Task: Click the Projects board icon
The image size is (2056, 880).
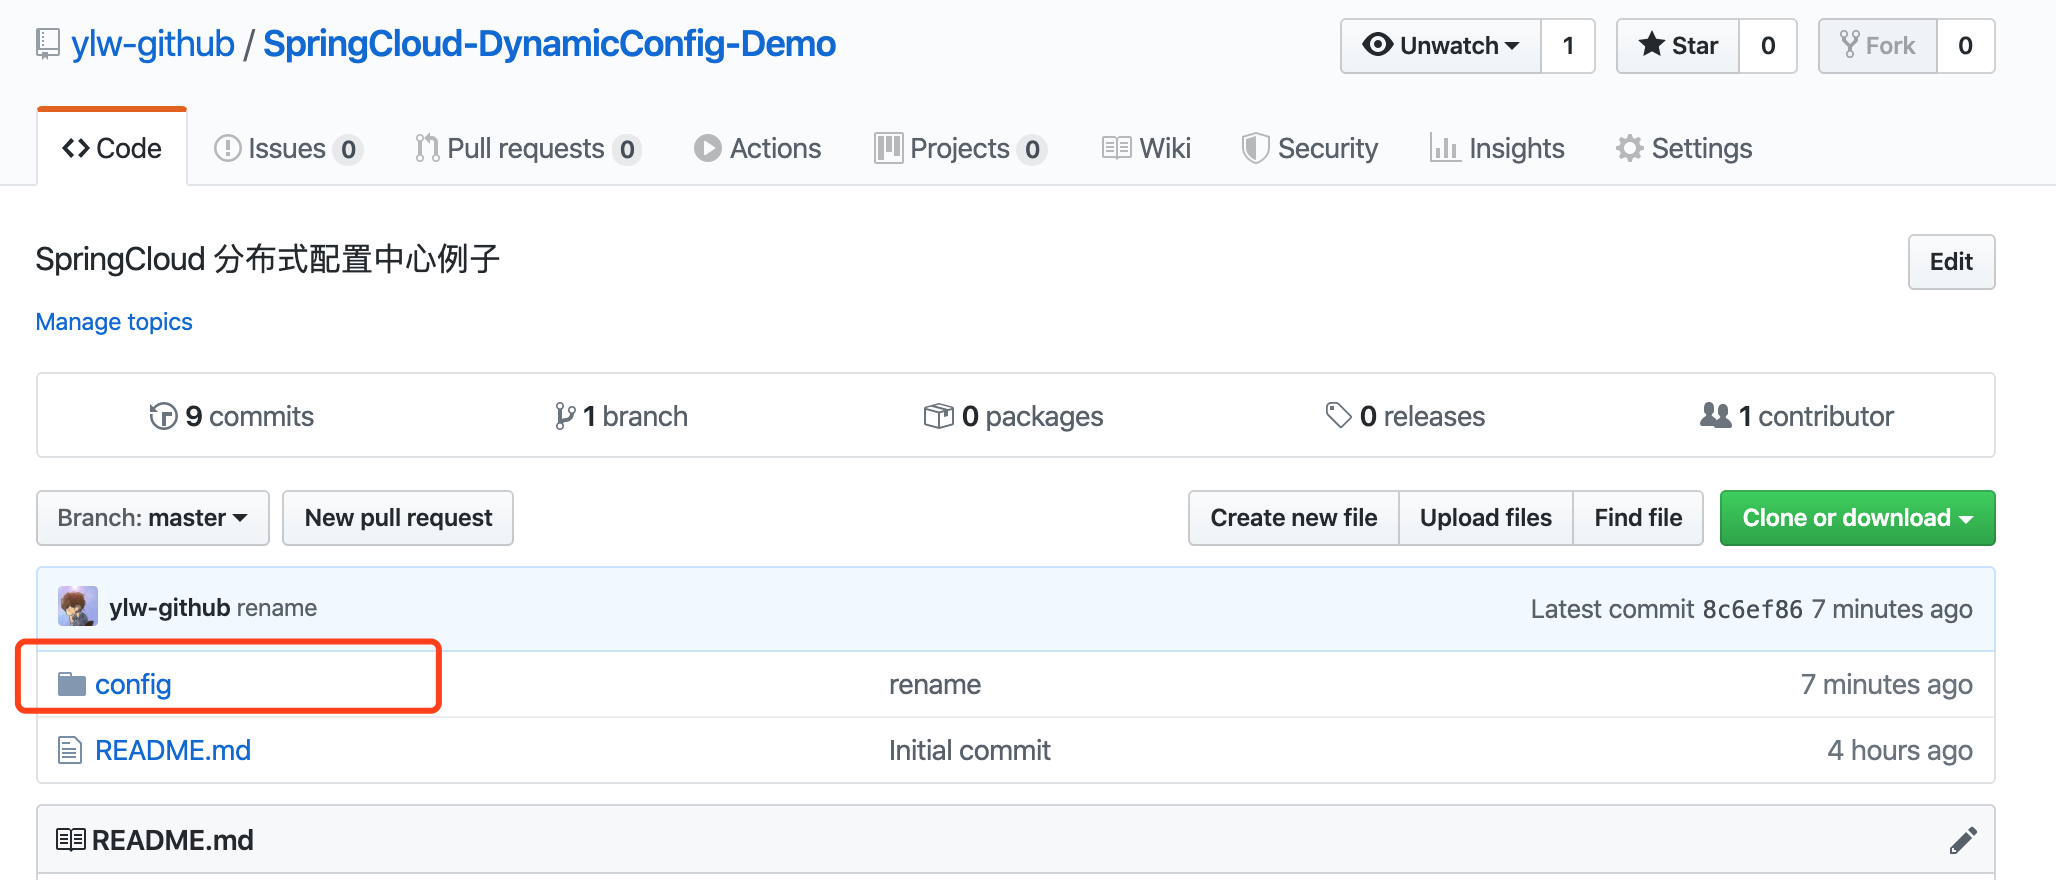Action: click(x=888, y=148)
